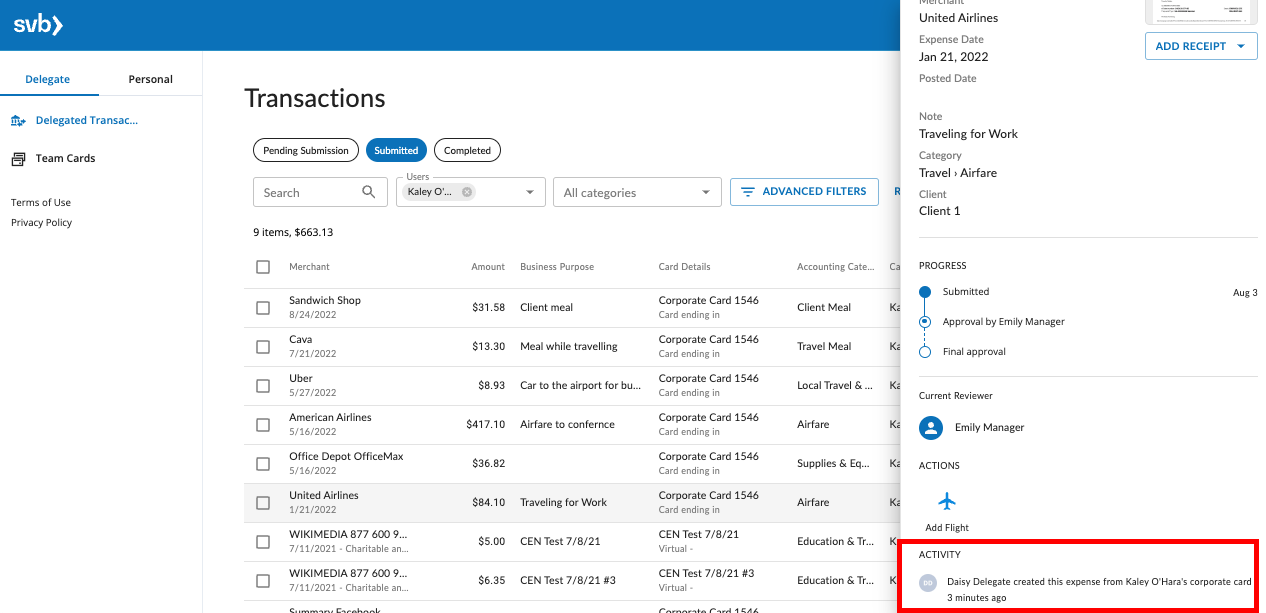Check the WIKIMEDIA $6.35 transaction checkbox
Image resolution: width=1266 pixels, height=613 pixels.
[x=263, y=581]
